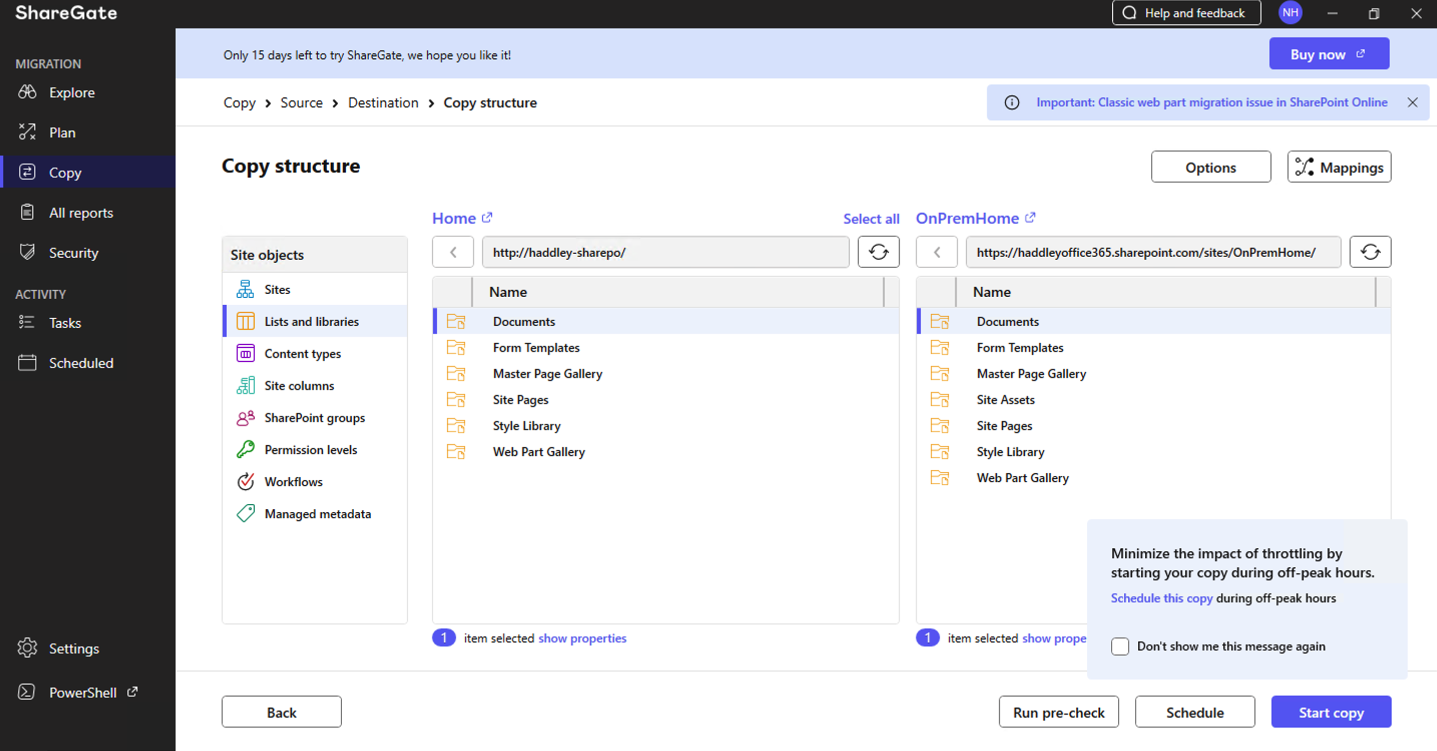Click the Back button

click(282, 712)
